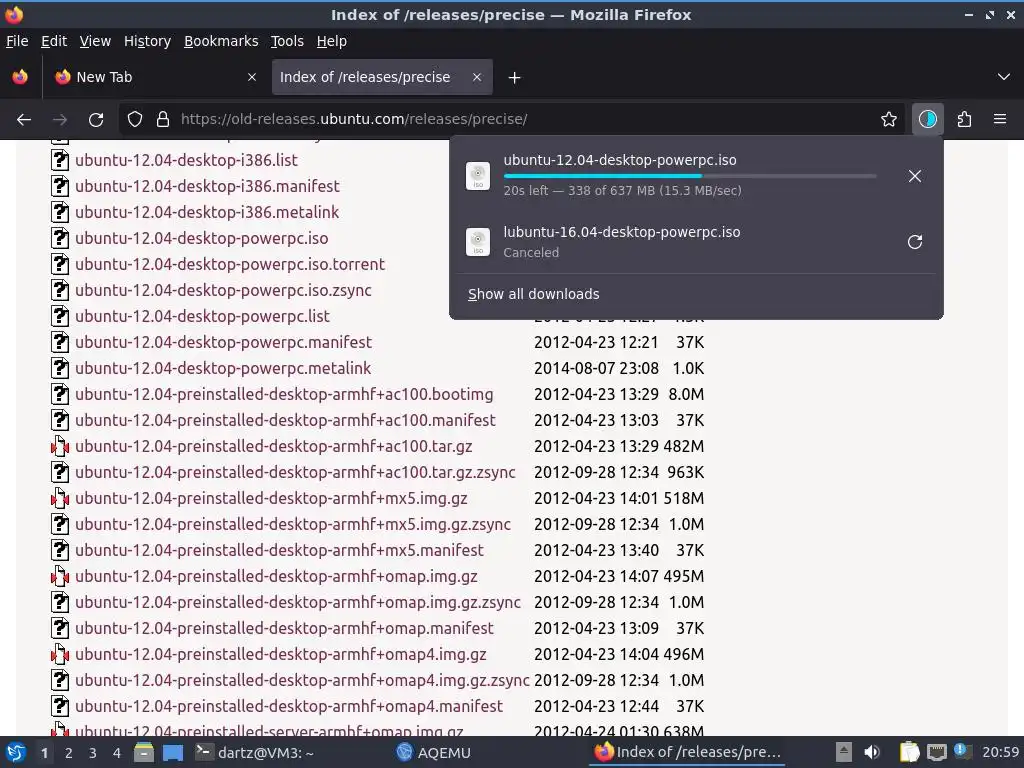Click the archive icon beside ac100.tar.gz
This screenshot has width=1024, height=768.
coord(60,446)
